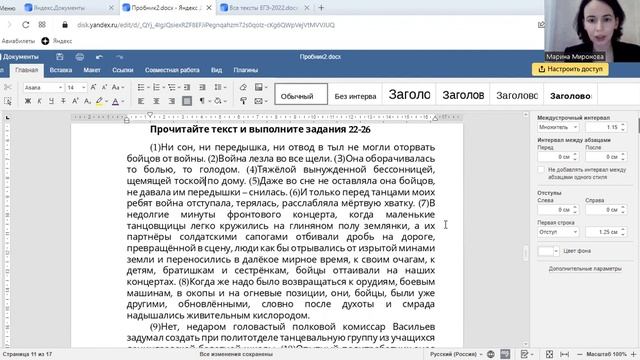Click the numbered list icon

tap(158, 87)
